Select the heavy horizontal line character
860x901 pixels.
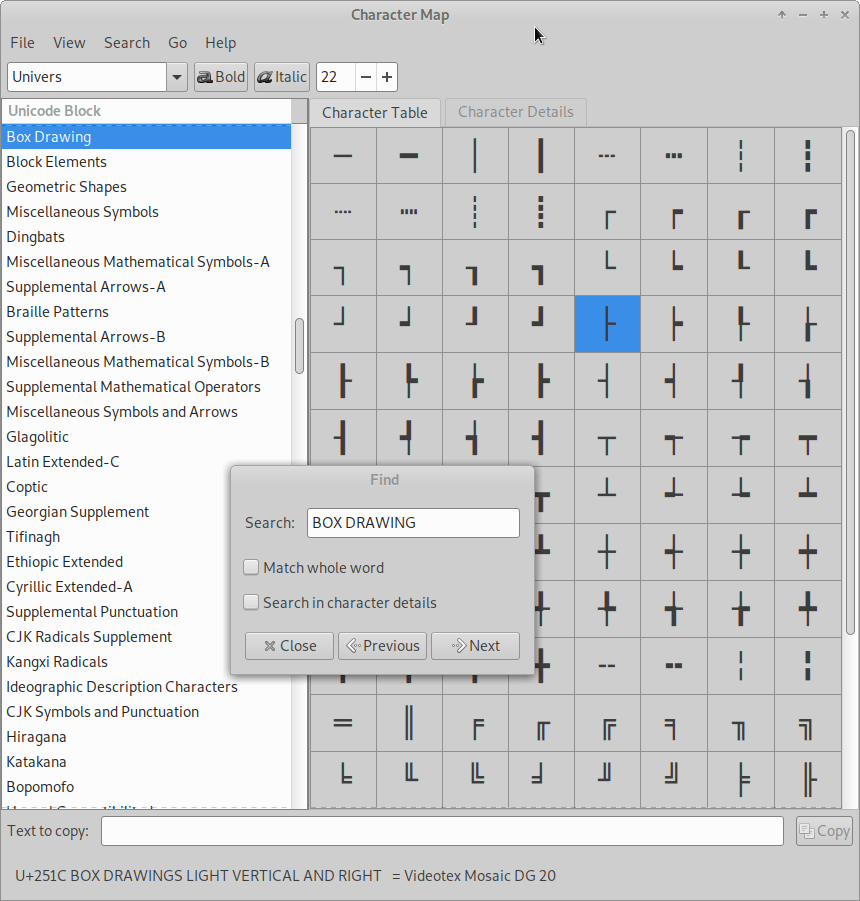410,156
